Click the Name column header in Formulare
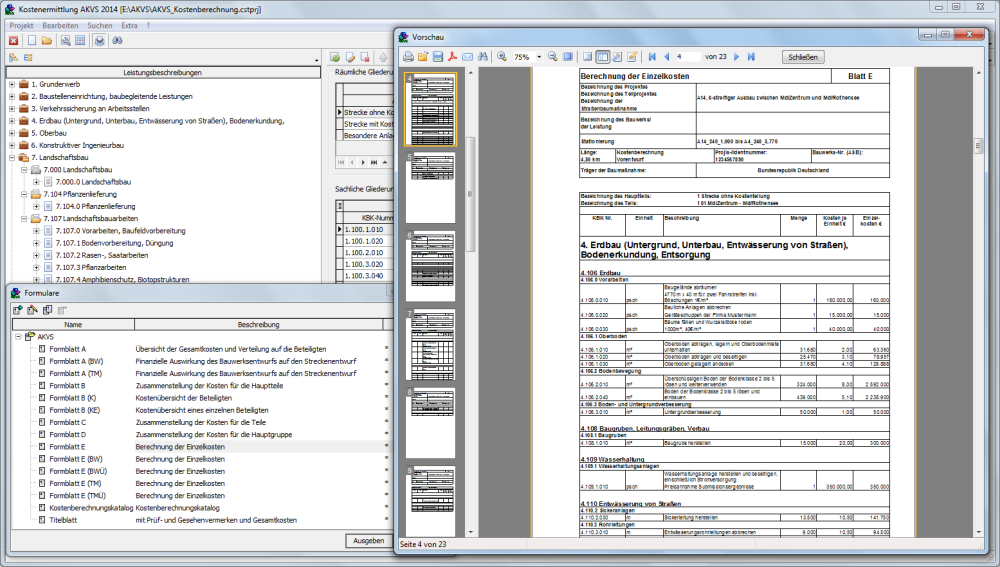The image size is (1000, 567). pos(73,325)
